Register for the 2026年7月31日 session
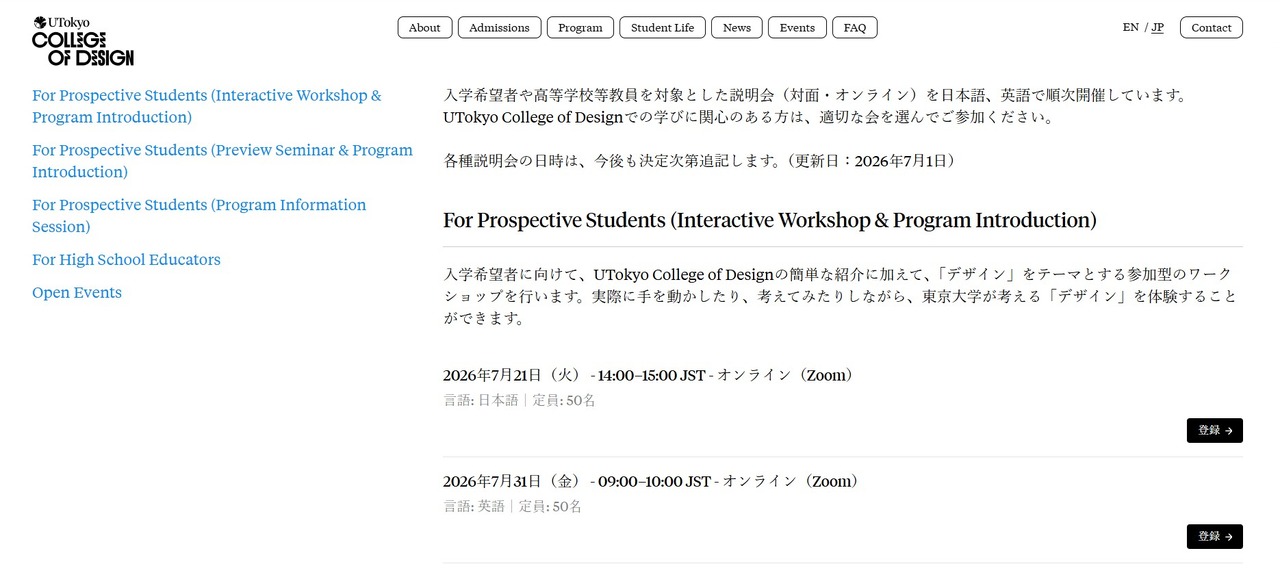 [x=1215, y=536]
